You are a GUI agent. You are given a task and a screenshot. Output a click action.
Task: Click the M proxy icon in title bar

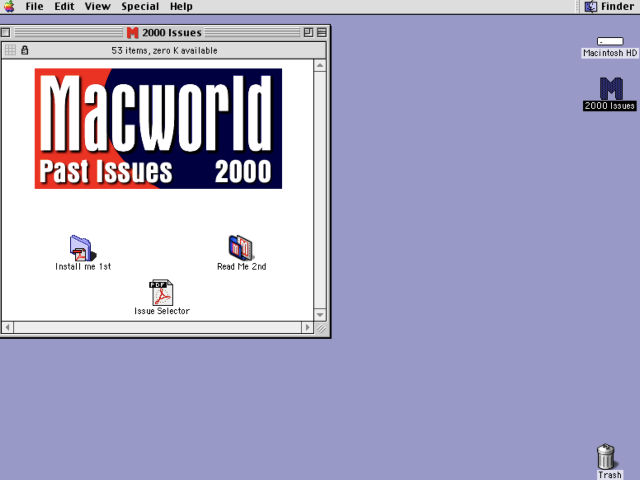point(132,33)
